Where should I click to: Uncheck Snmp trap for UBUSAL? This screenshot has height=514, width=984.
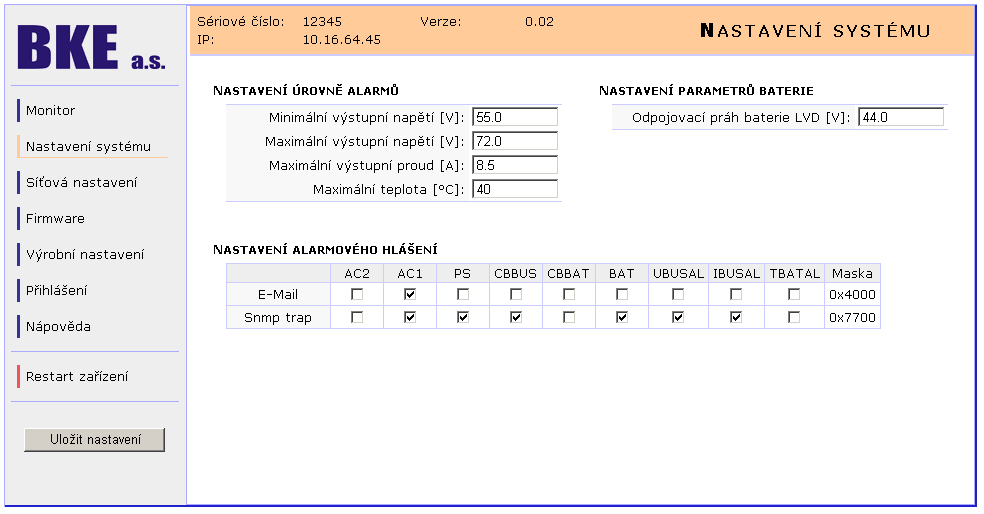pos(678,317)
